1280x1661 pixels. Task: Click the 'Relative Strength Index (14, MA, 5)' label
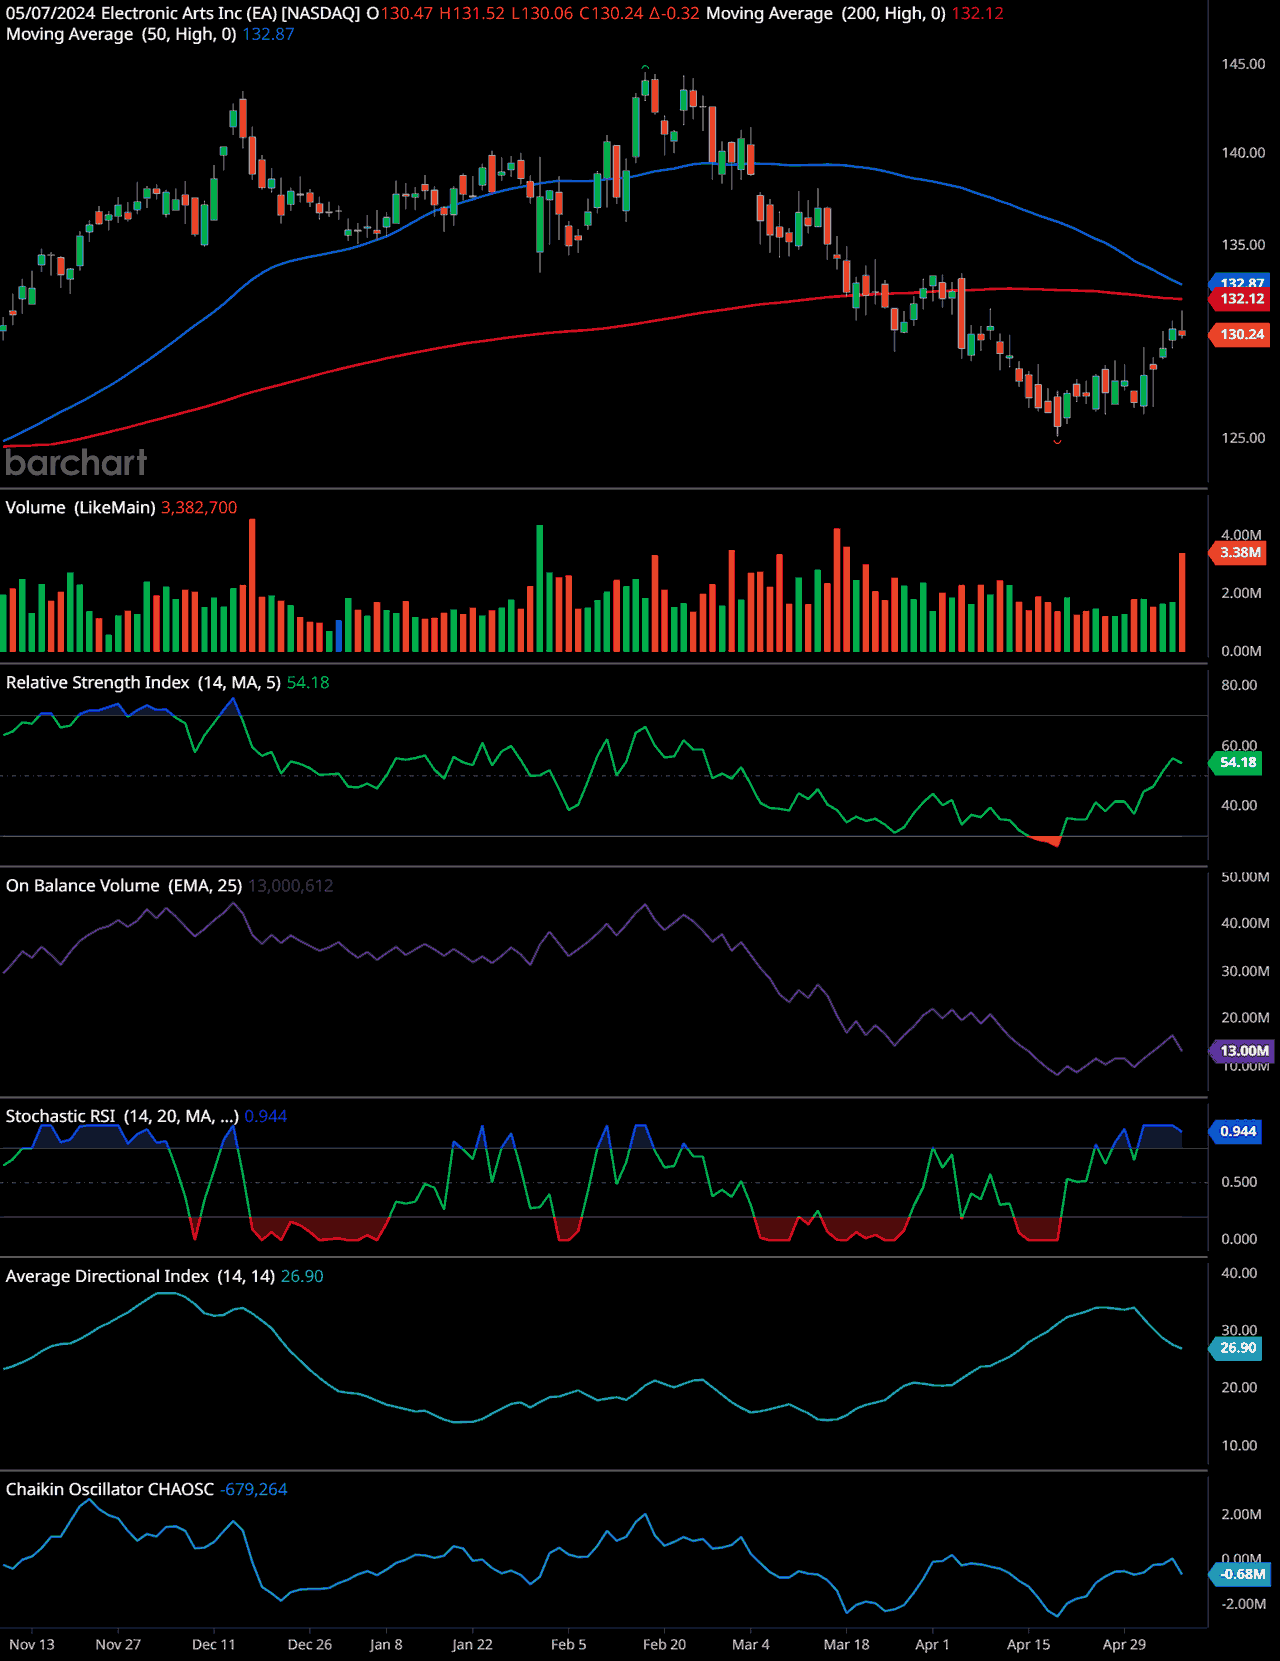(143, 683)
